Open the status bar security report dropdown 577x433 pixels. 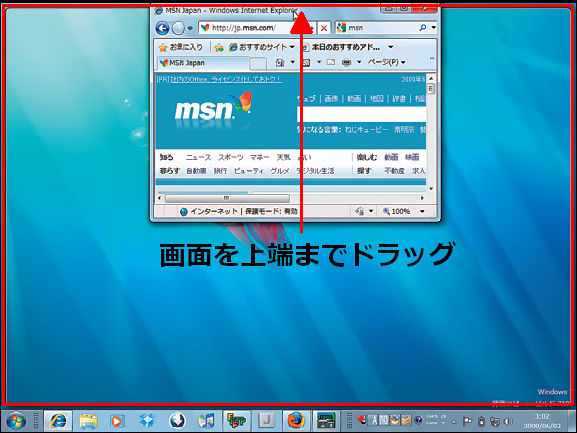tap(371, 211)
